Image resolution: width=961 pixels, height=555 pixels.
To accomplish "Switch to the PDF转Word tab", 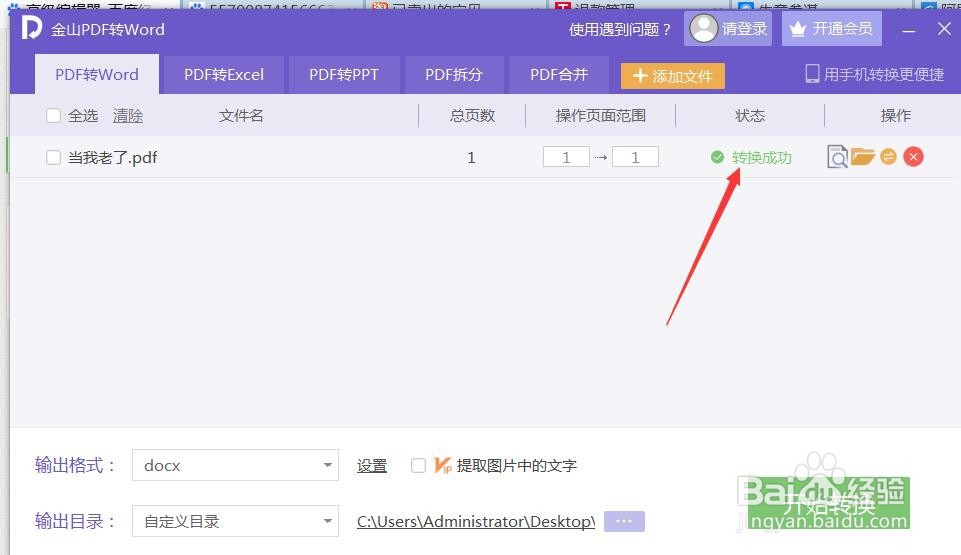I will (x=97, y=74).
